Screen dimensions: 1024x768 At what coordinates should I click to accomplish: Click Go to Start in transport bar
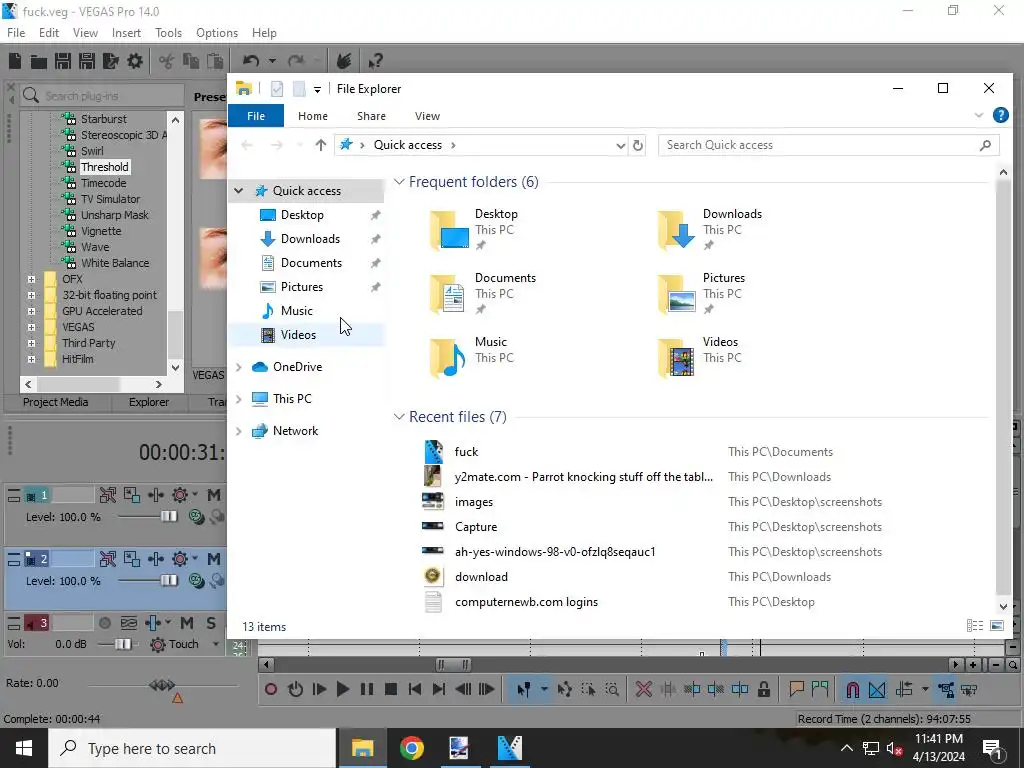point(415,689)
